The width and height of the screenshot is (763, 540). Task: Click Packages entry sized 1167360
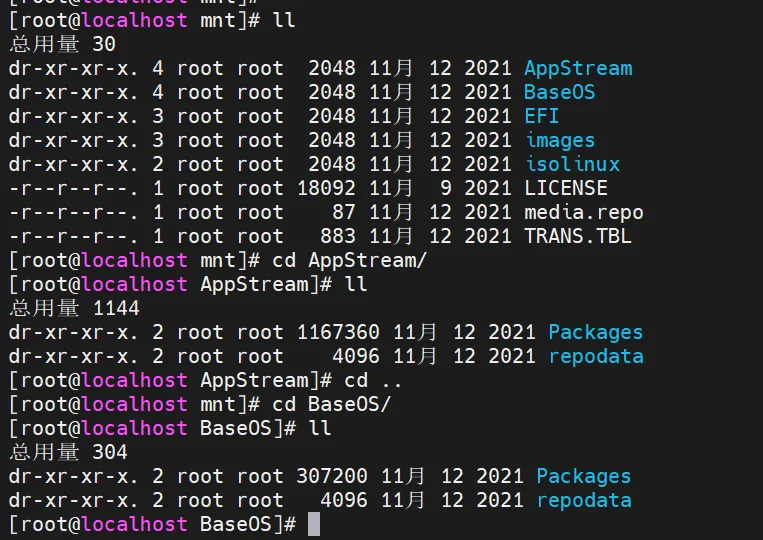(x=596, y=333)
